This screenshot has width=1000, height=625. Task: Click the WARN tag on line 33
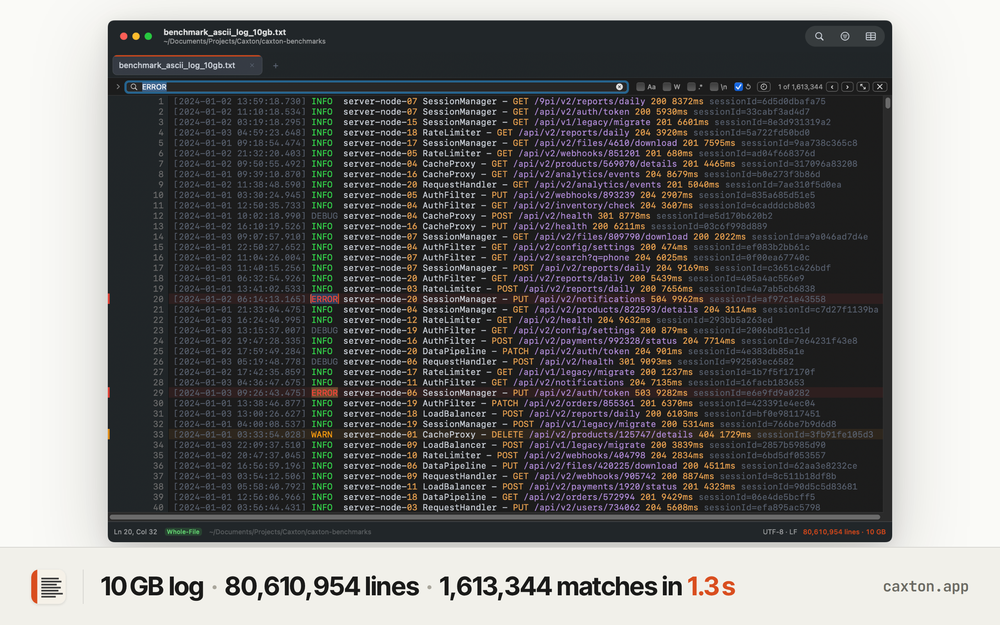point(321,434)
